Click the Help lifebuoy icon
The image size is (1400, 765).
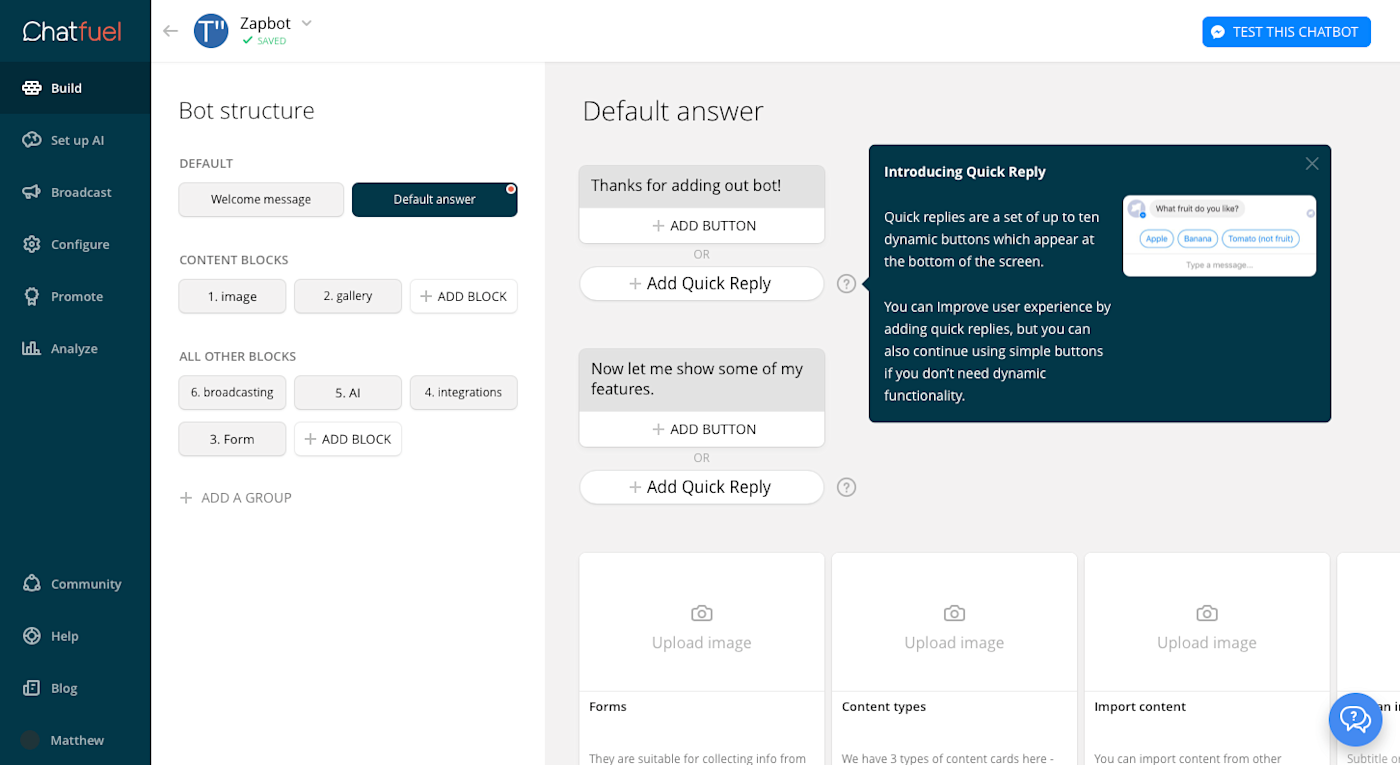point(31,636)
